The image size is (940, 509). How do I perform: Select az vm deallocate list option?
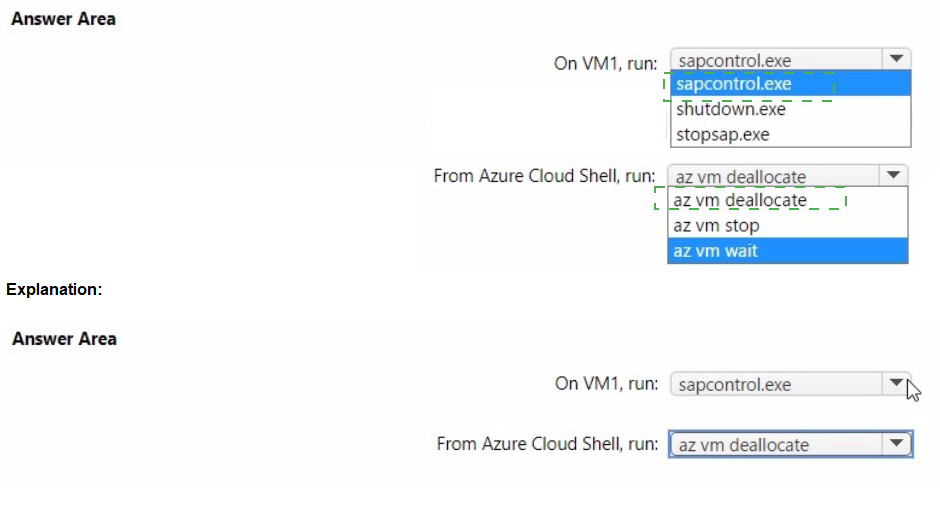pos(740,201)
